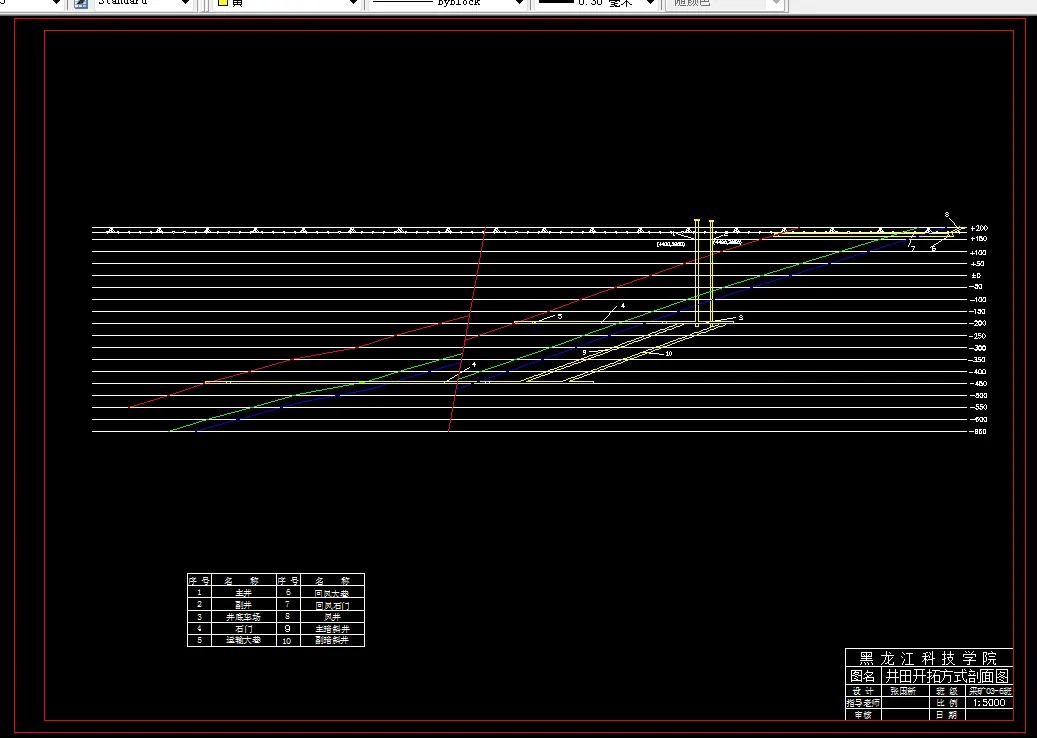1037x738 pixels.
Task: Open the Standard text style dropdown
Action: pyautogui.click(x=144, y=3)
